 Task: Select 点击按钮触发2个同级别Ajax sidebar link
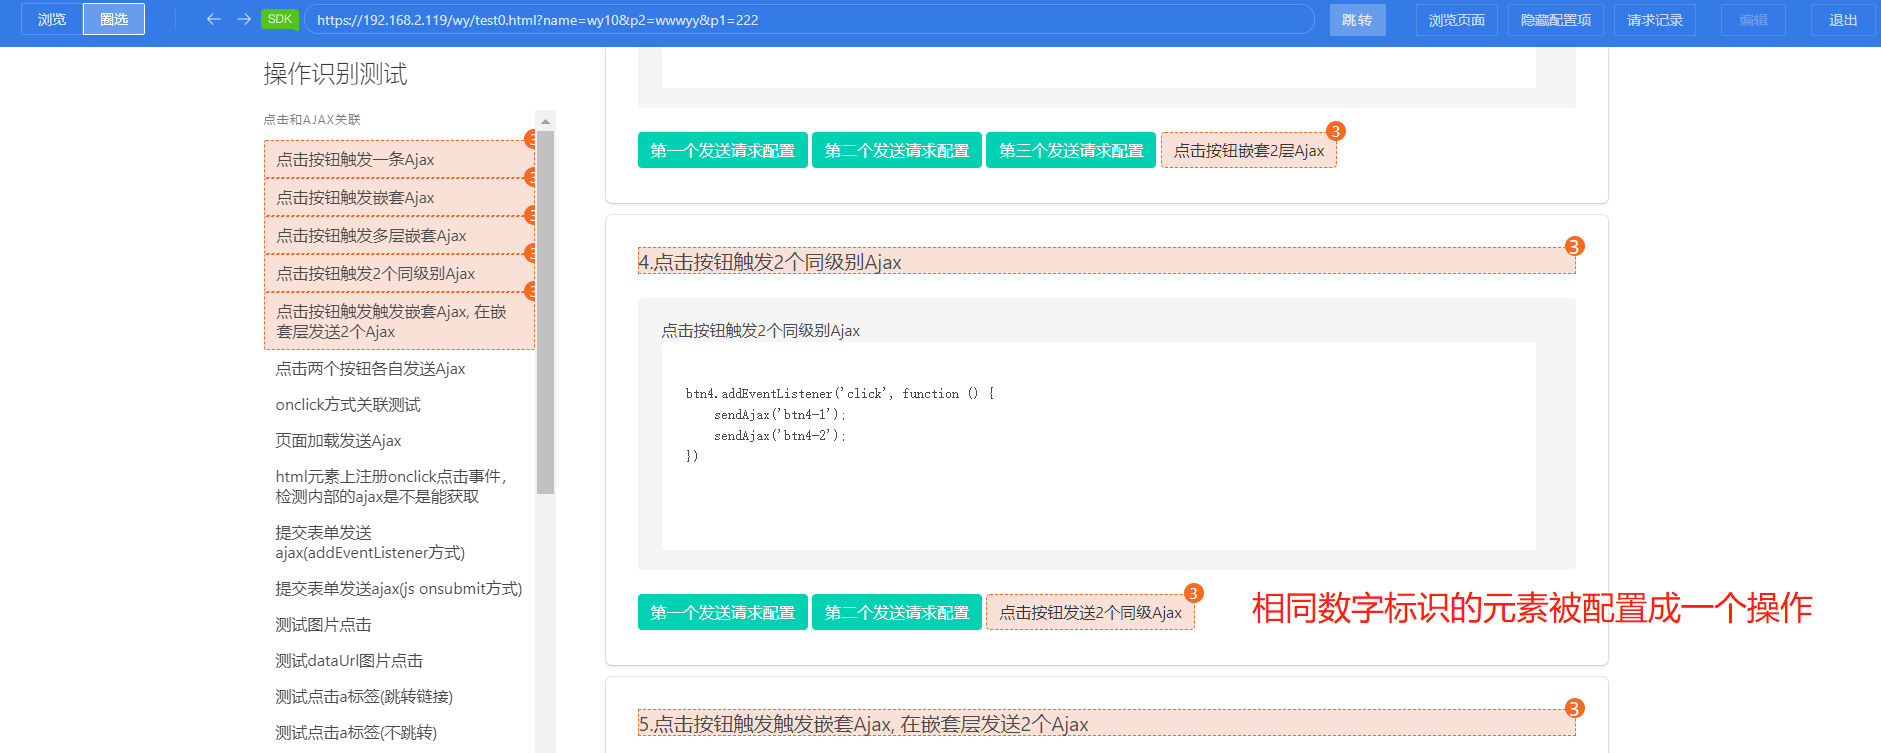click(399, 273)
